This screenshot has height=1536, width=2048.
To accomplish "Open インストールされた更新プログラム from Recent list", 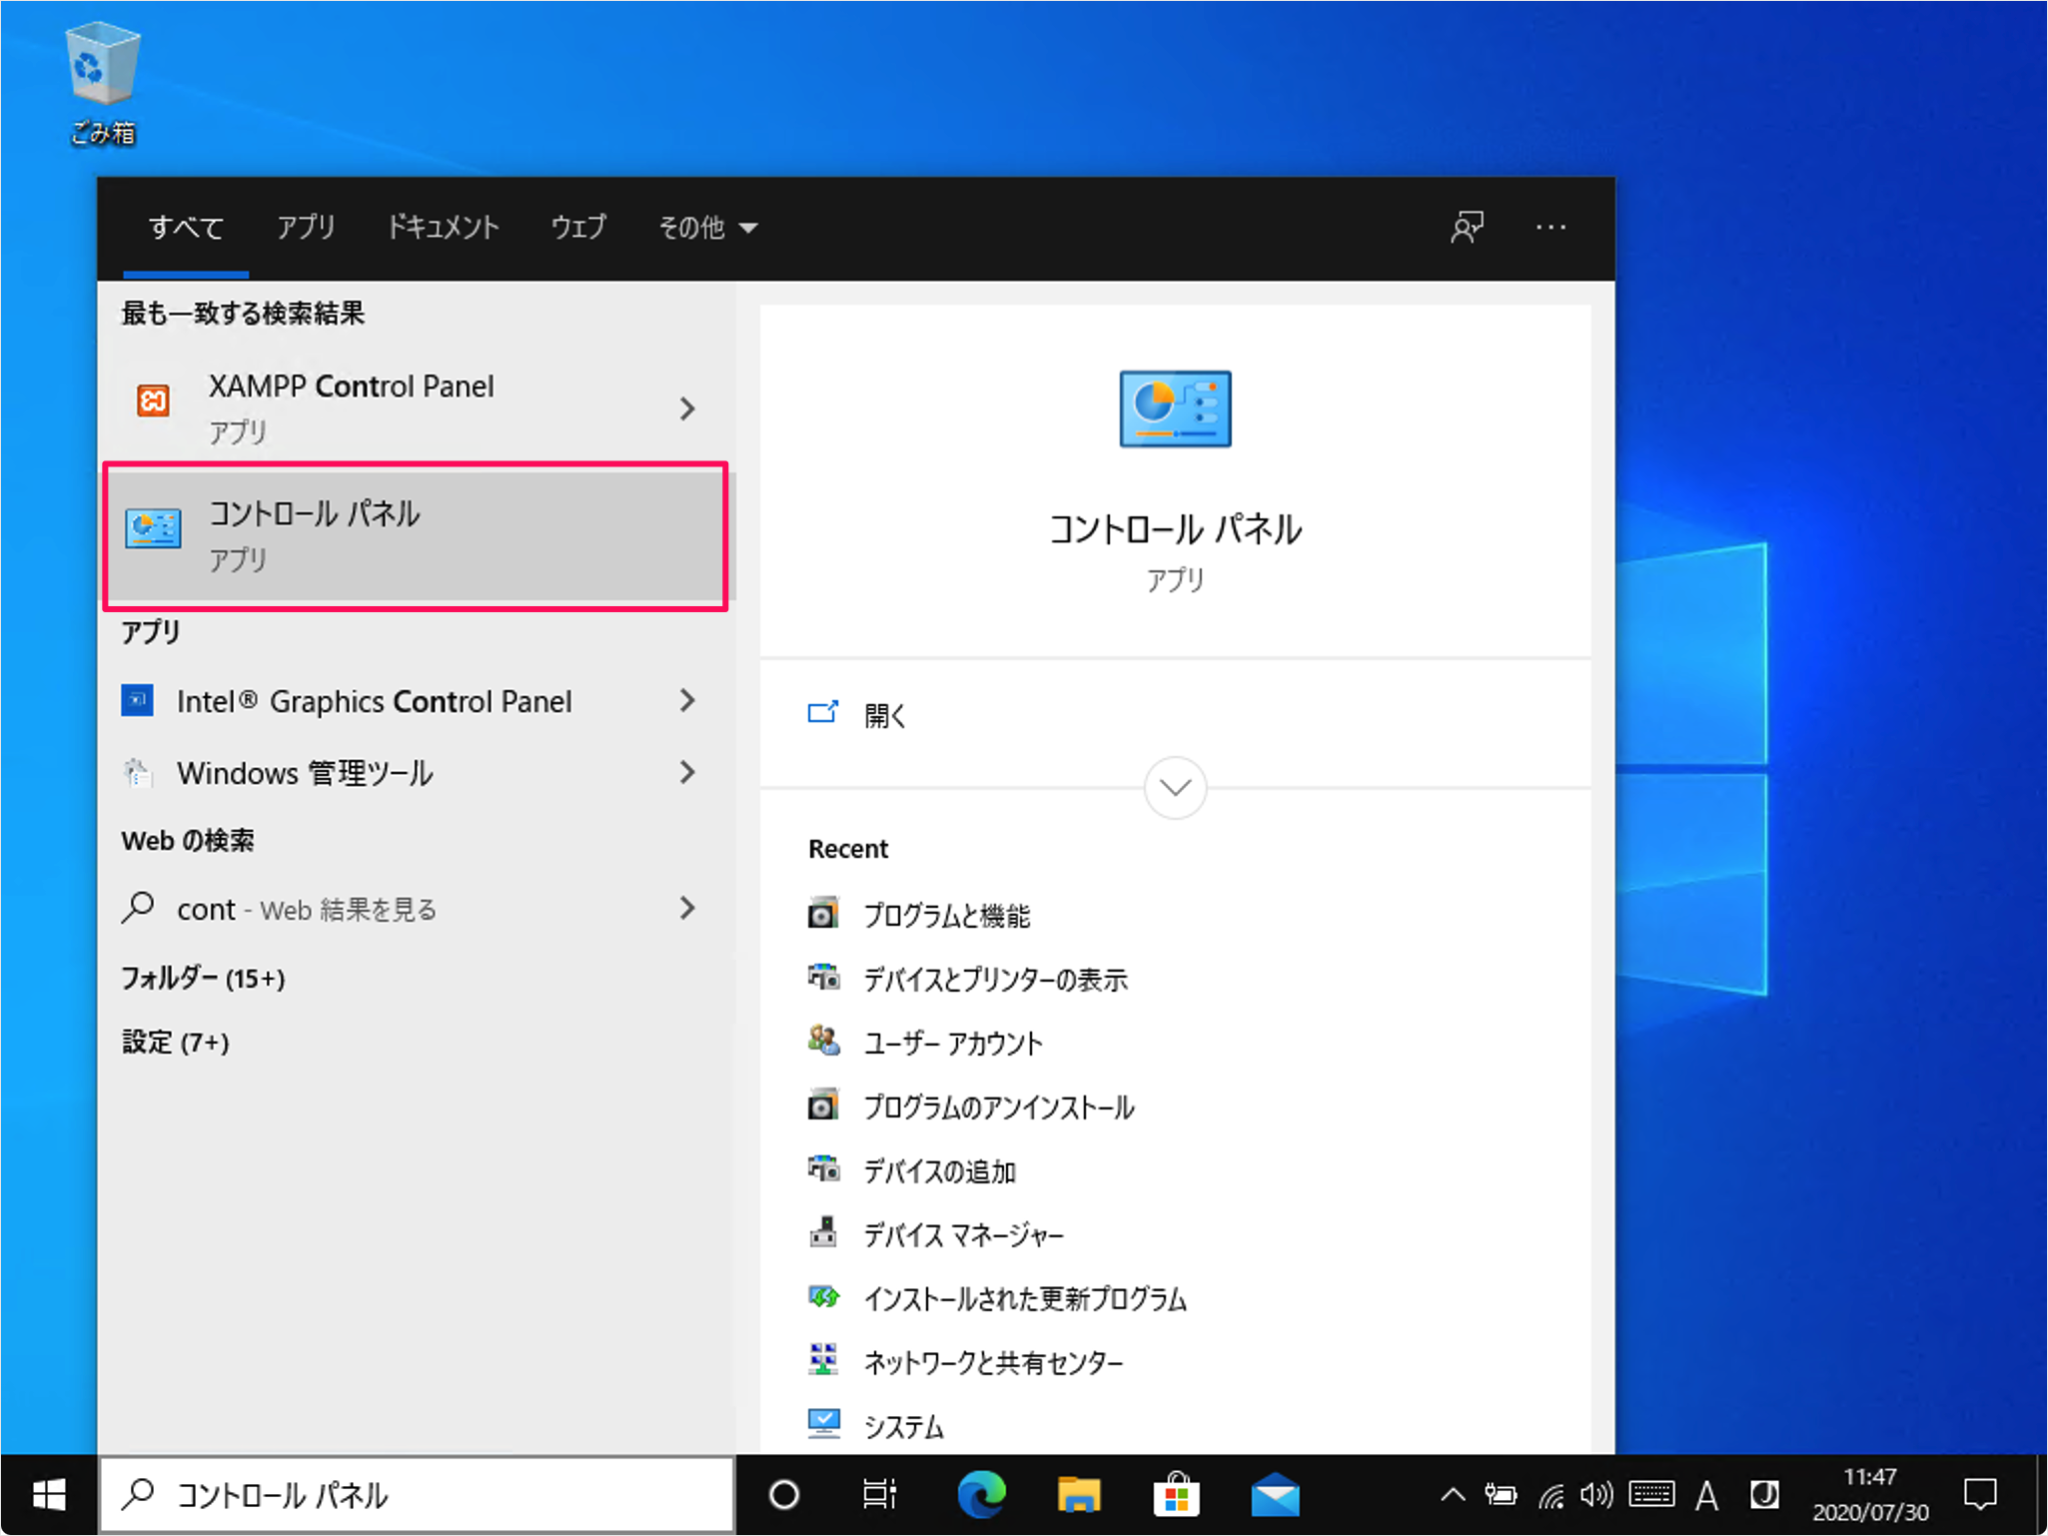I will point(1026,1298).
